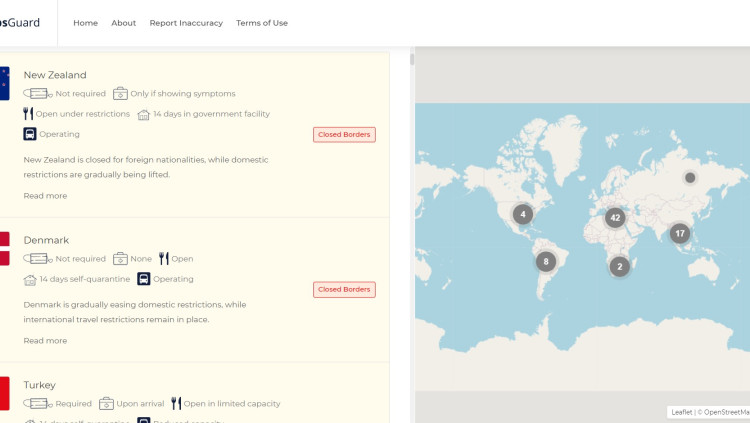
Task: Open Report Inaccuracy page
Action: coord(186,23)
